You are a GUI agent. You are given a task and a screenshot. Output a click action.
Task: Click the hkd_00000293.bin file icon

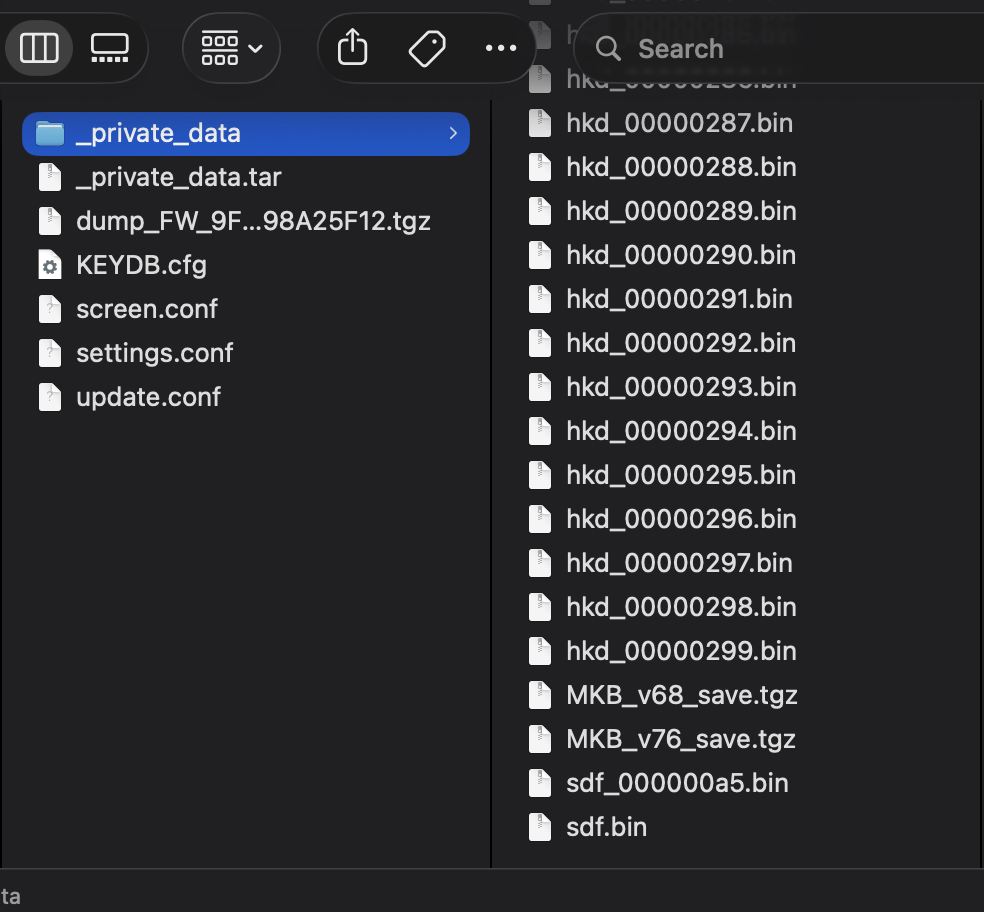(x=540, y=387)
